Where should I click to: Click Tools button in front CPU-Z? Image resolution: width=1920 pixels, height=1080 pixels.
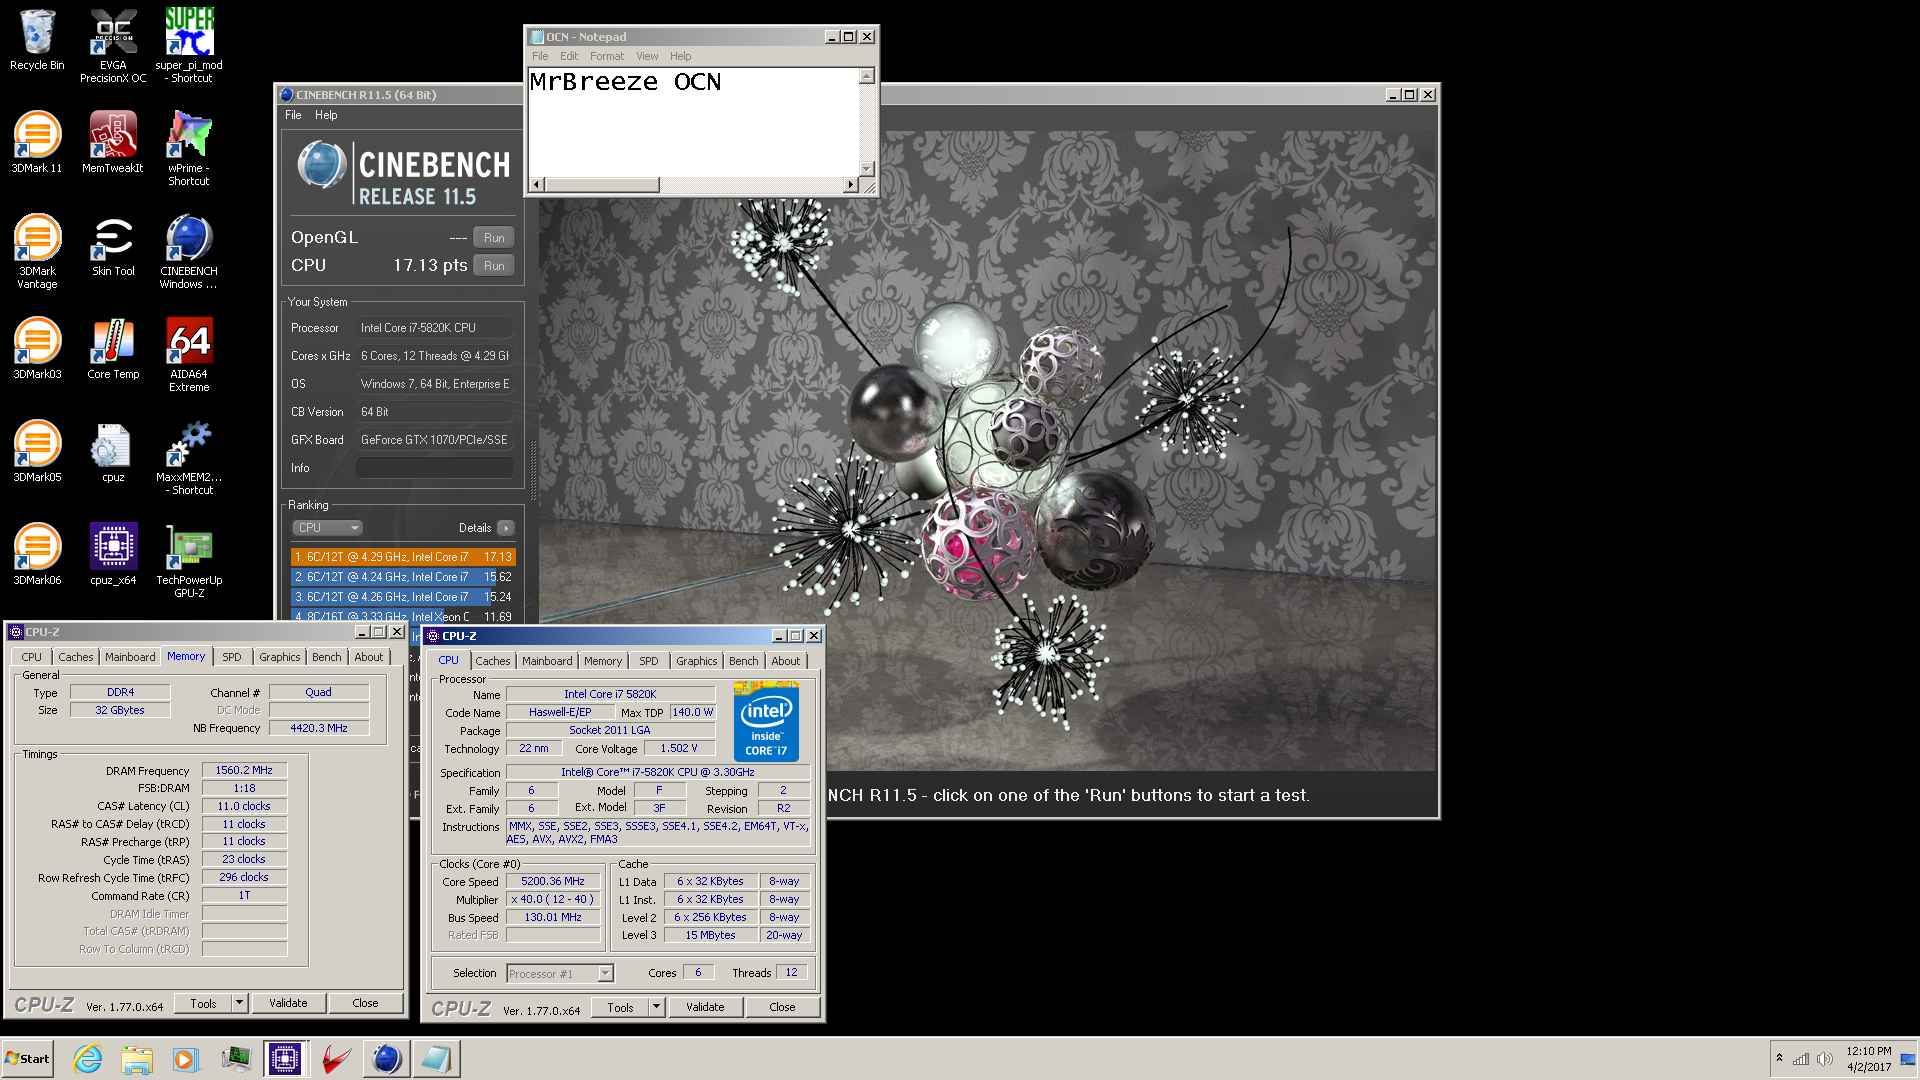(x=620, y=1008)
